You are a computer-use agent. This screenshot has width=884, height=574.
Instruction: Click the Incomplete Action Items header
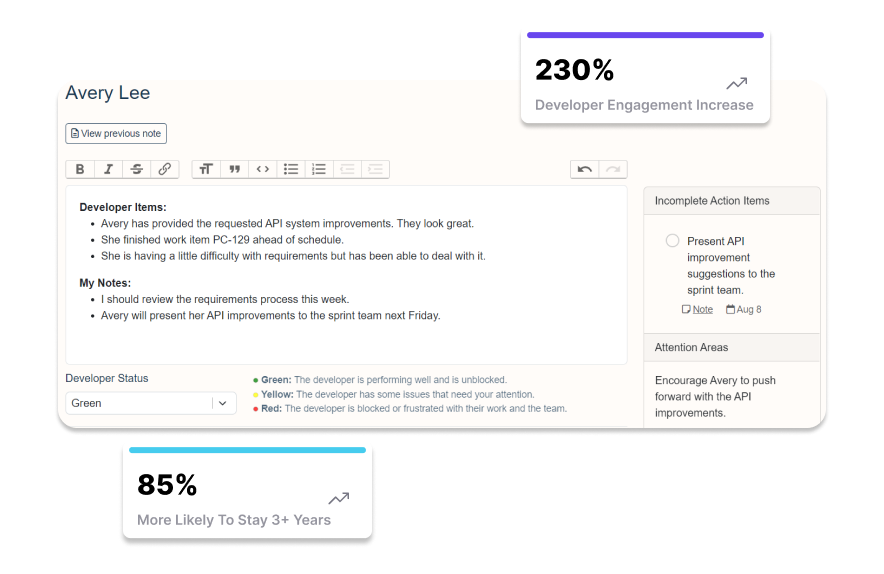click(732, 201)
